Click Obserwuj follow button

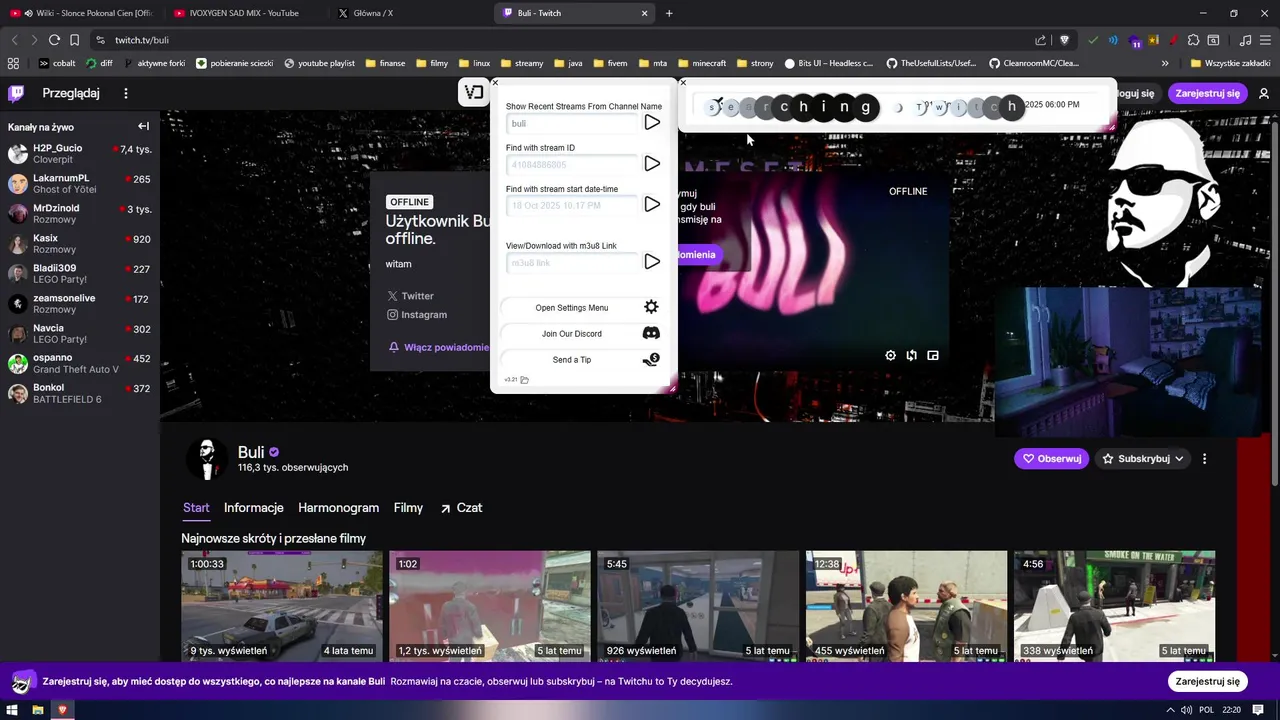1051,459
